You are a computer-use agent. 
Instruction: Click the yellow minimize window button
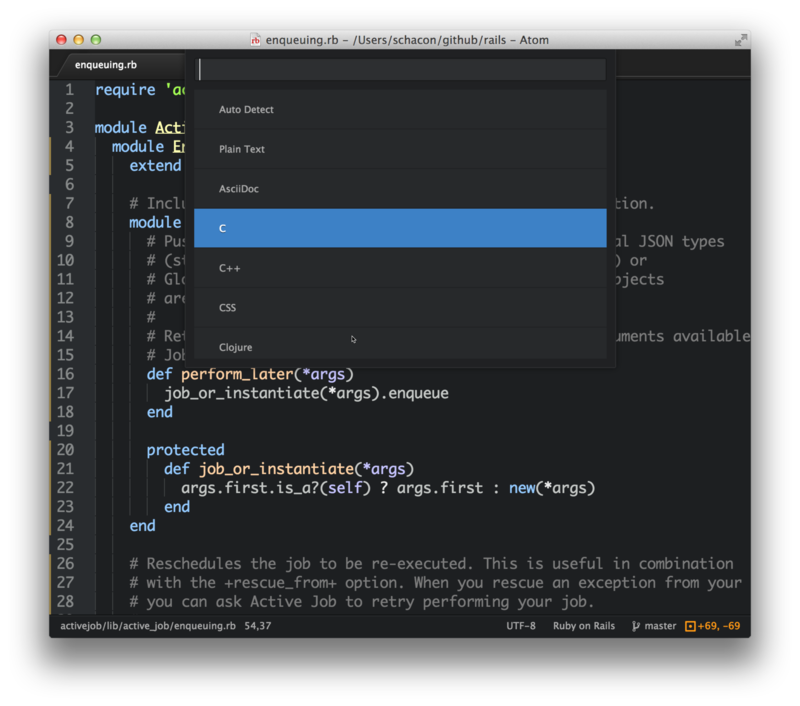[79, 40]
